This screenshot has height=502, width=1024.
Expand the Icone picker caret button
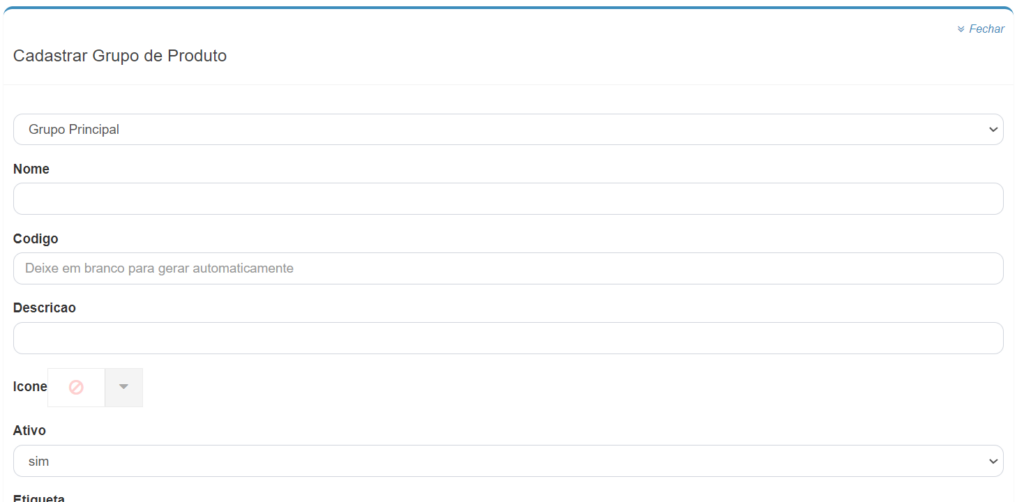pos(124,388)
